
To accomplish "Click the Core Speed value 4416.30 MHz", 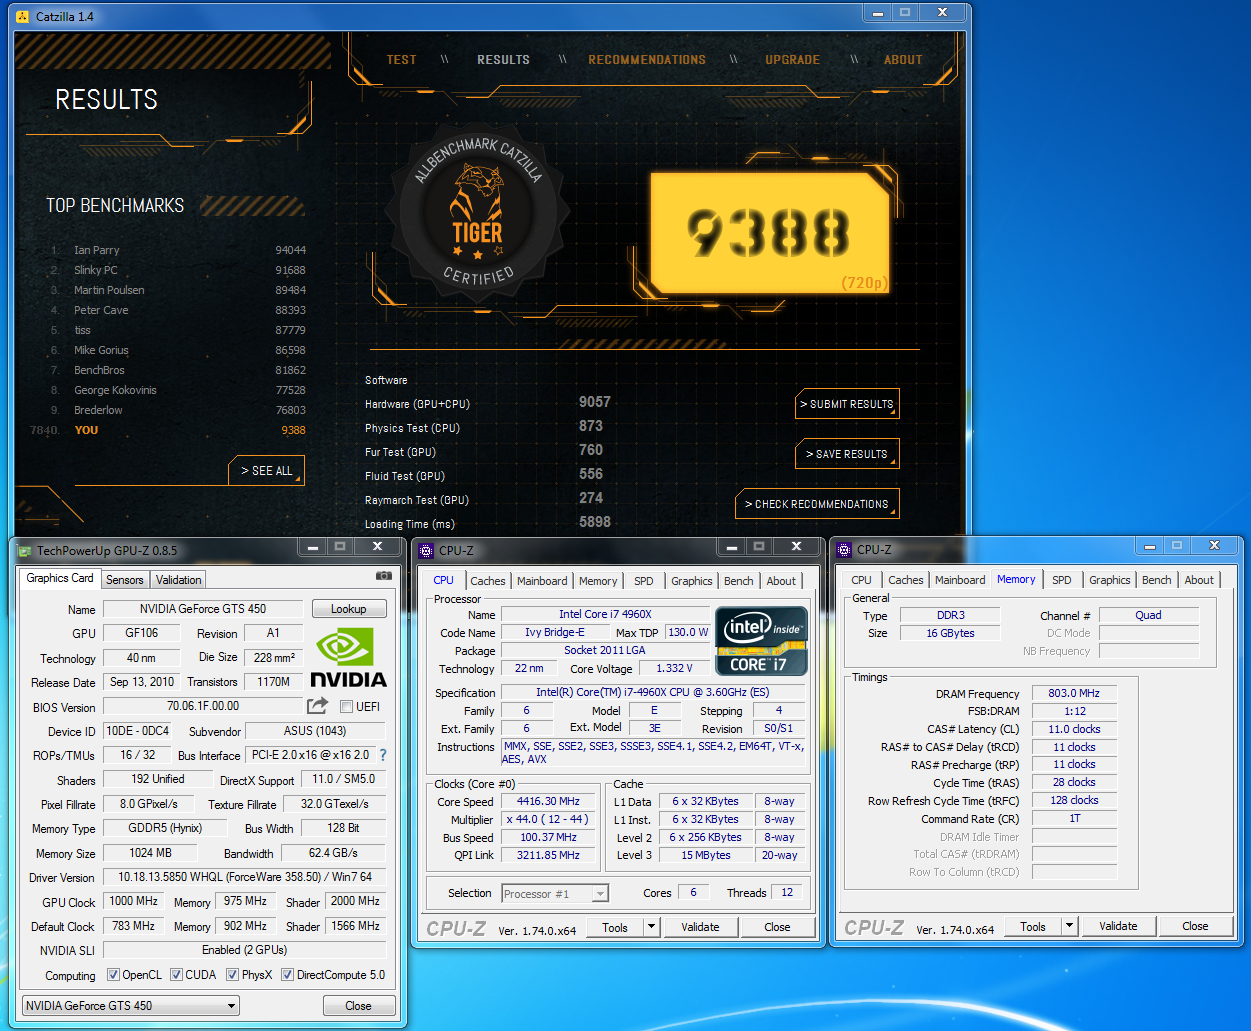I will (548, 802).
